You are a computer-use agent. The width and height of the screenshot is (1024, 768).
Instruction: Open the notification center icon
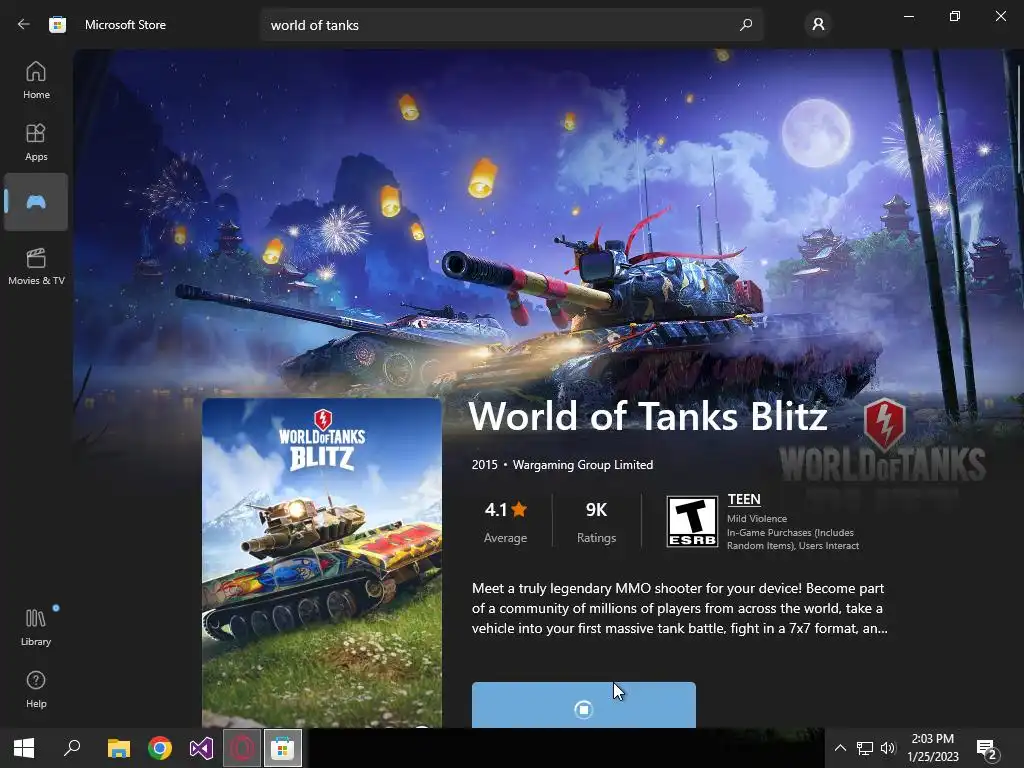click(987, 748)
